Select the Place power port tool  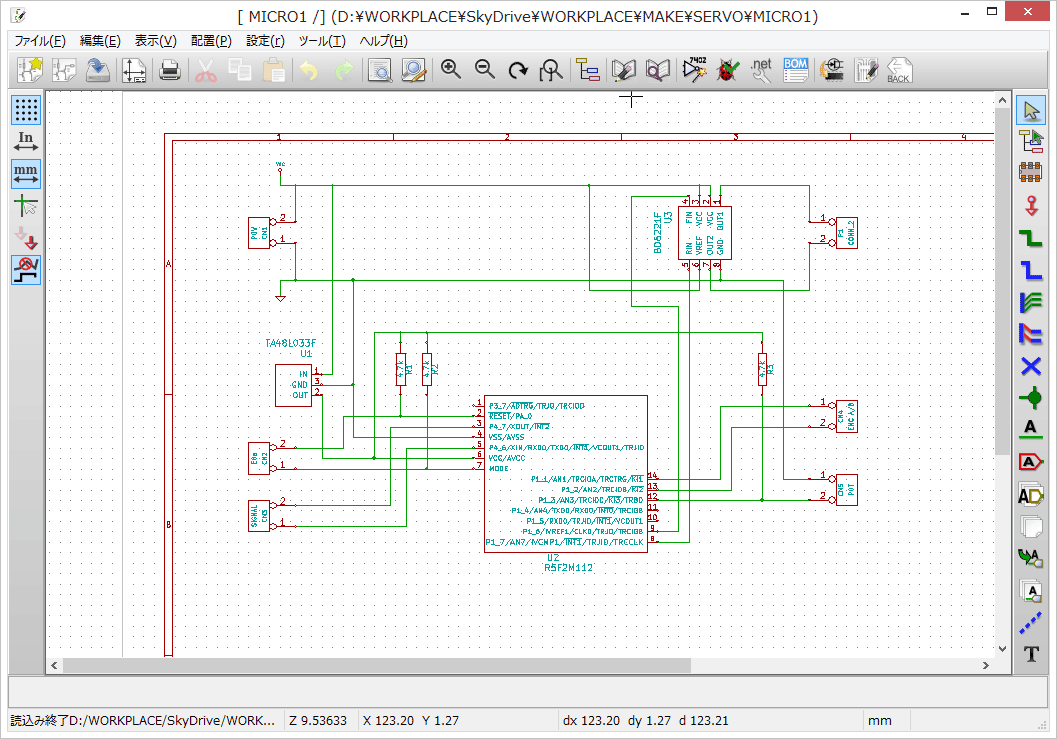pyautogui.click(x=1031, y=206)
